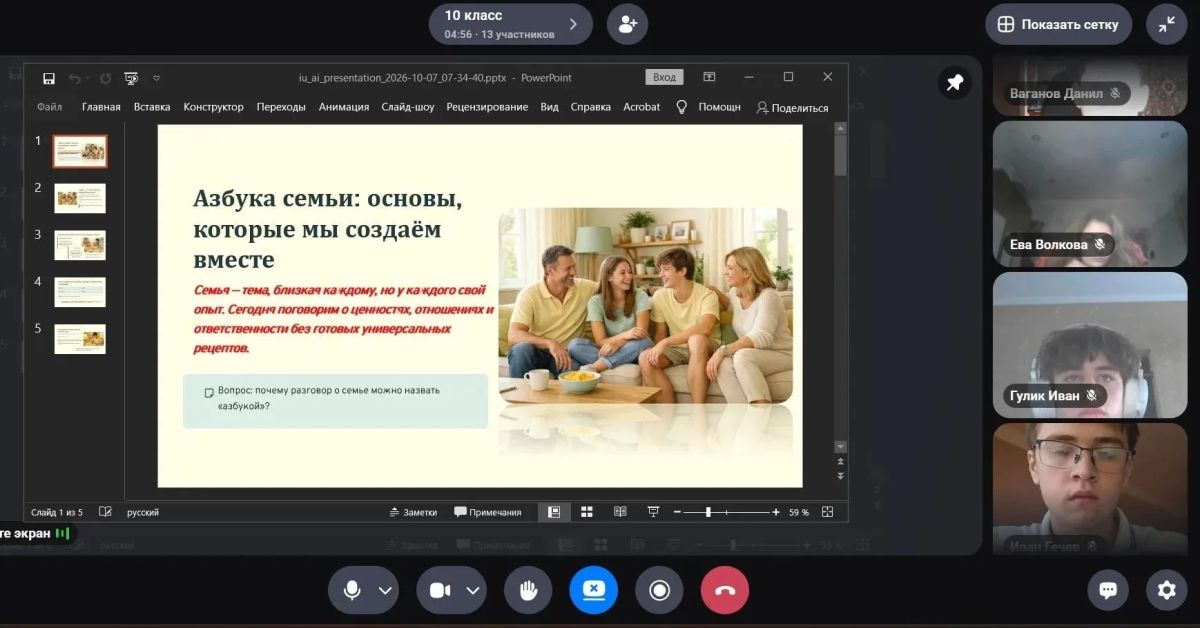Select slide 4 thumbnail
This screenshot has width=1200, height=628.
80,292
